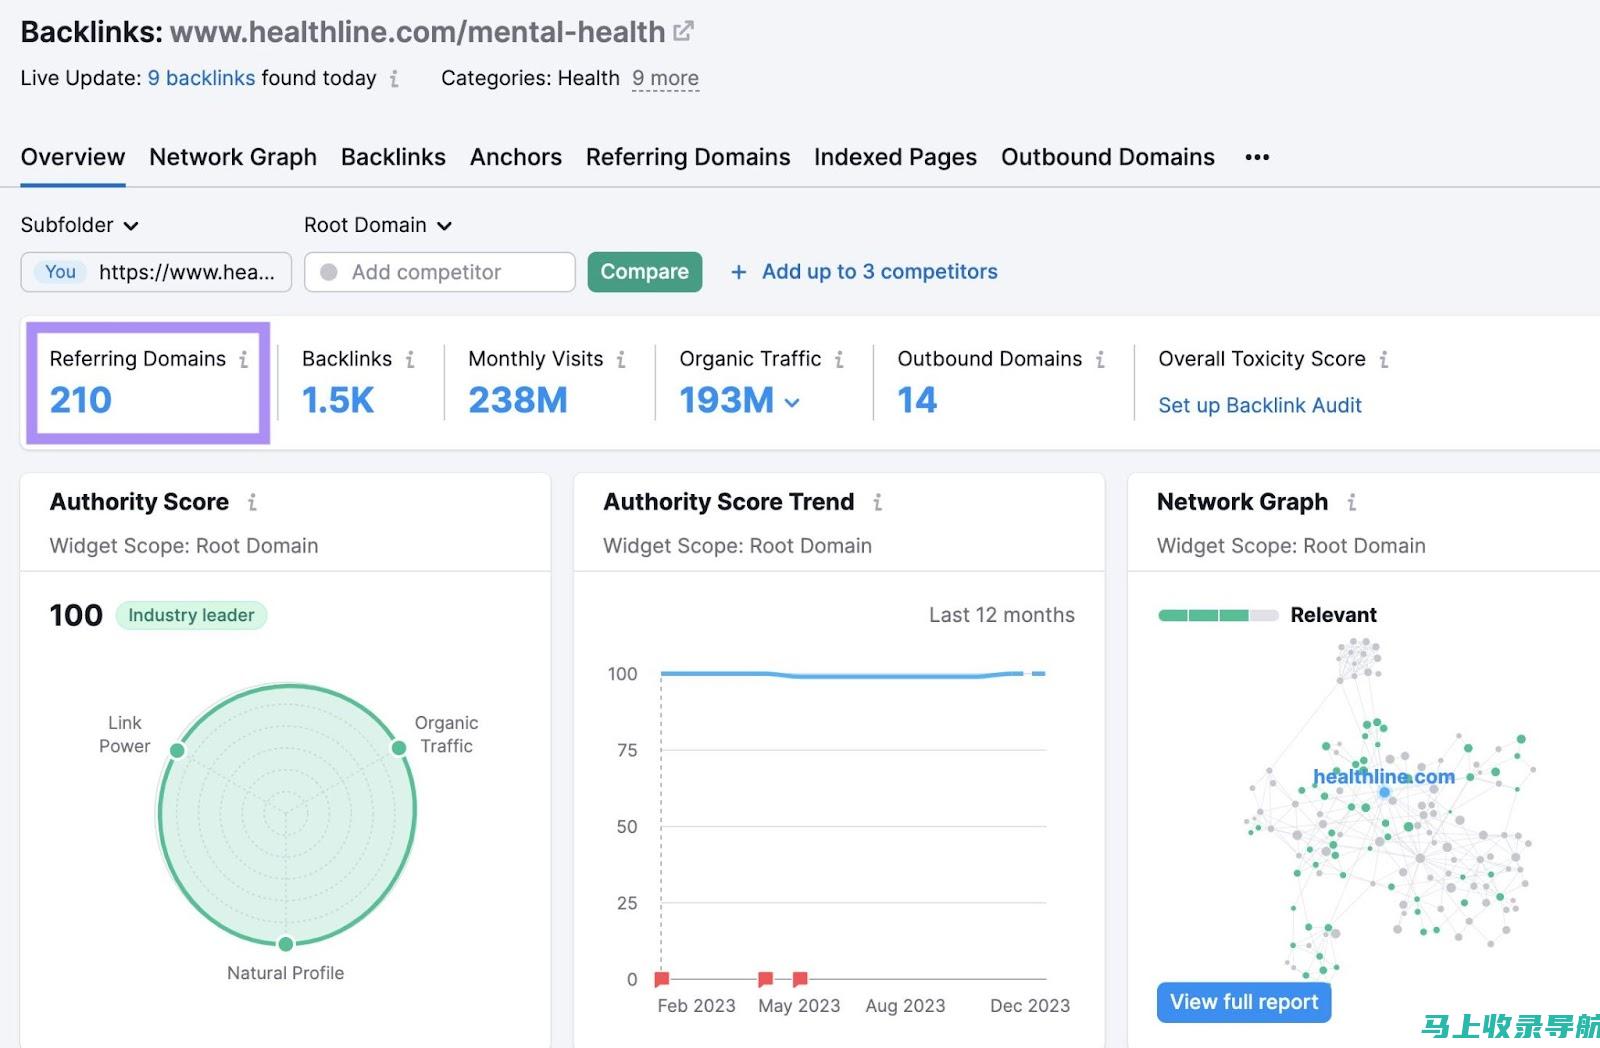
Task: Click info icon beside Network Graph heading
Action: pyautogui.click(x=1351, y=502)
